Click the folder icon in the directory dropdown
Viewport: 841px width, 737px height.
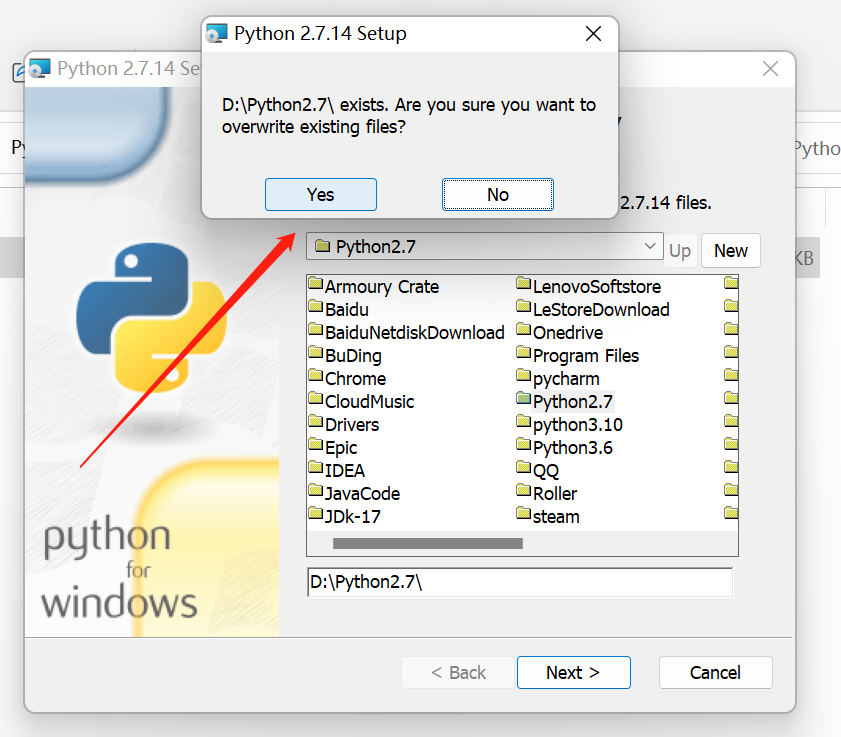(322, 246)
